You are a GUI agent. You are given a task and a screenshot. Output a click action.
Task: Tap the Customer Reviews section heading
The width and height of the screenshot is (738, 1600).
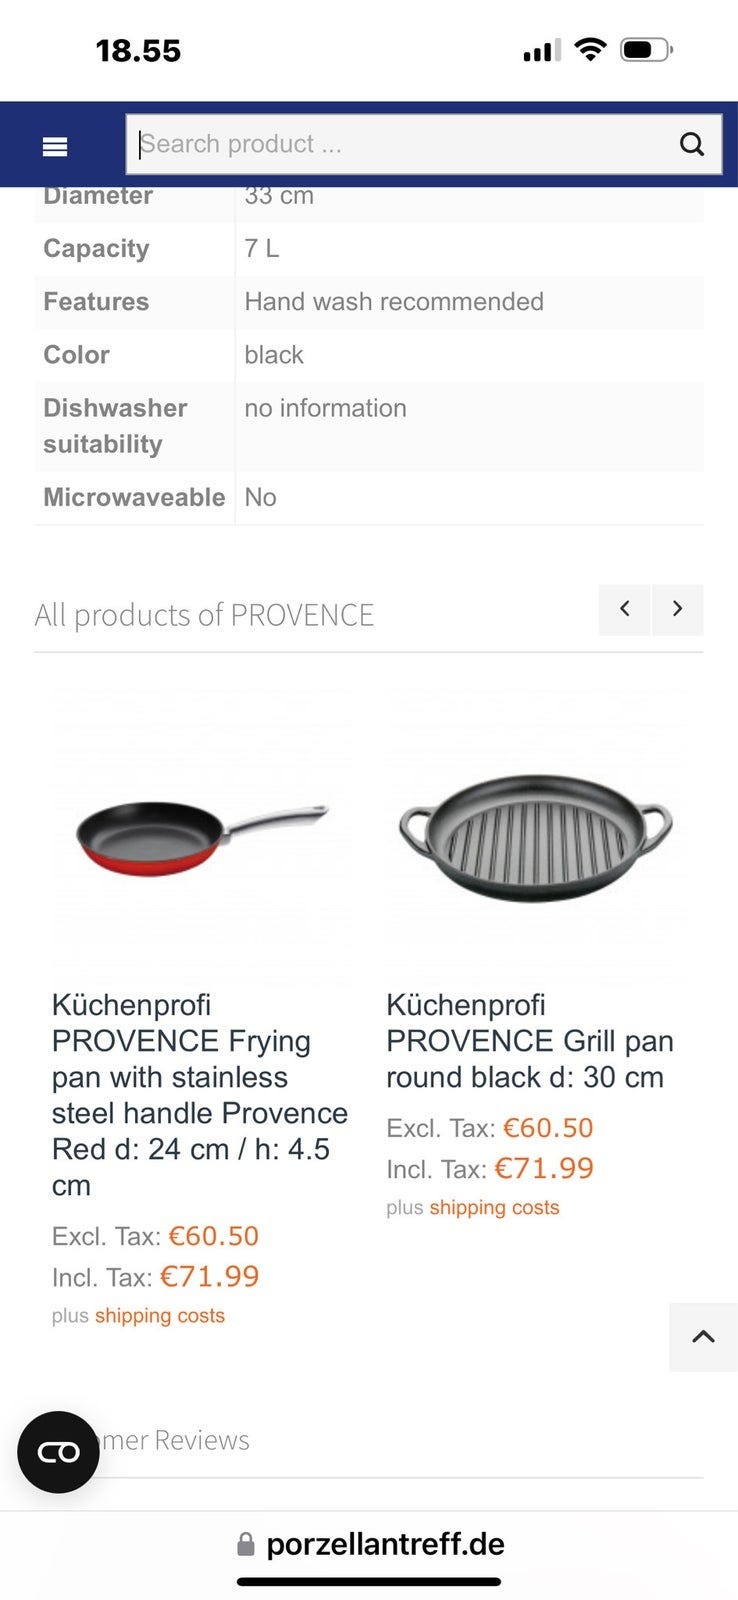coord(175,1440)
